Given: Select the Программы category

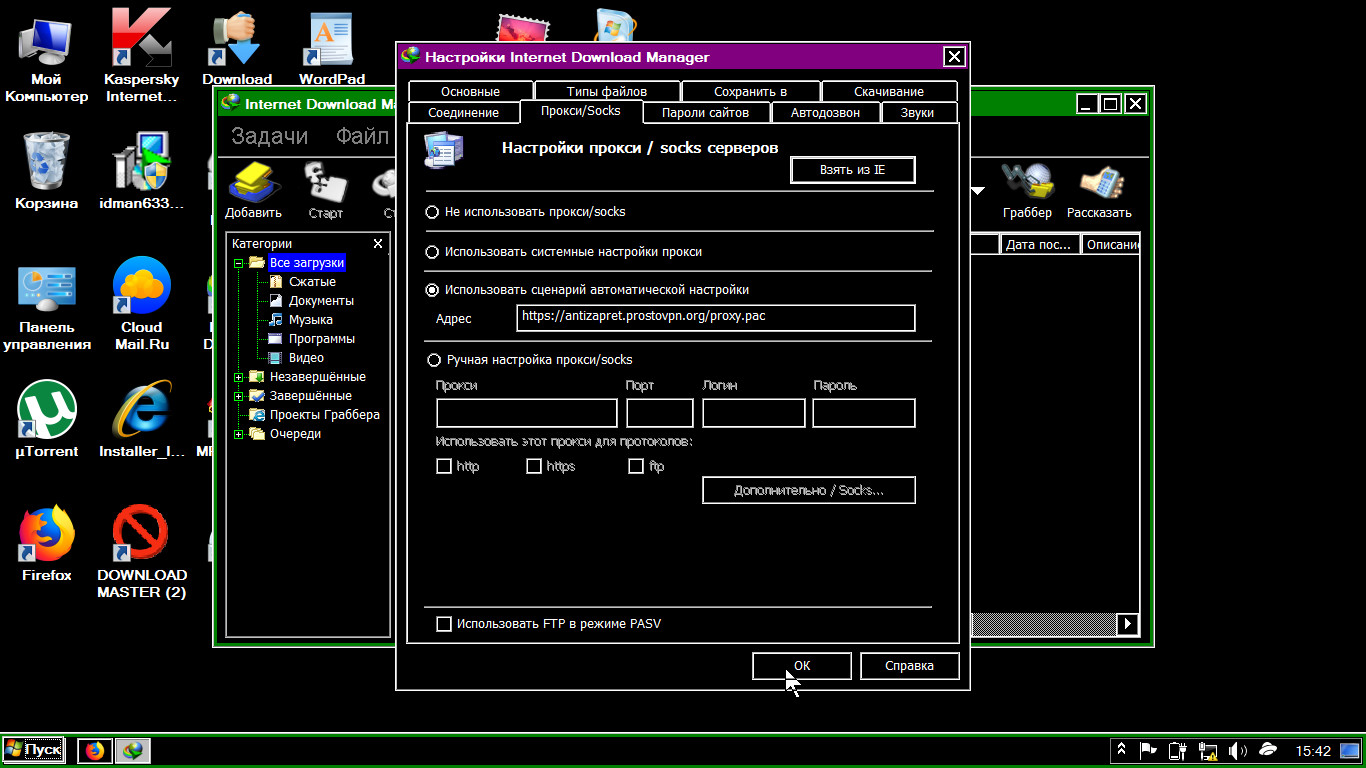Looking at the screenshot, I should pos(322,339).
